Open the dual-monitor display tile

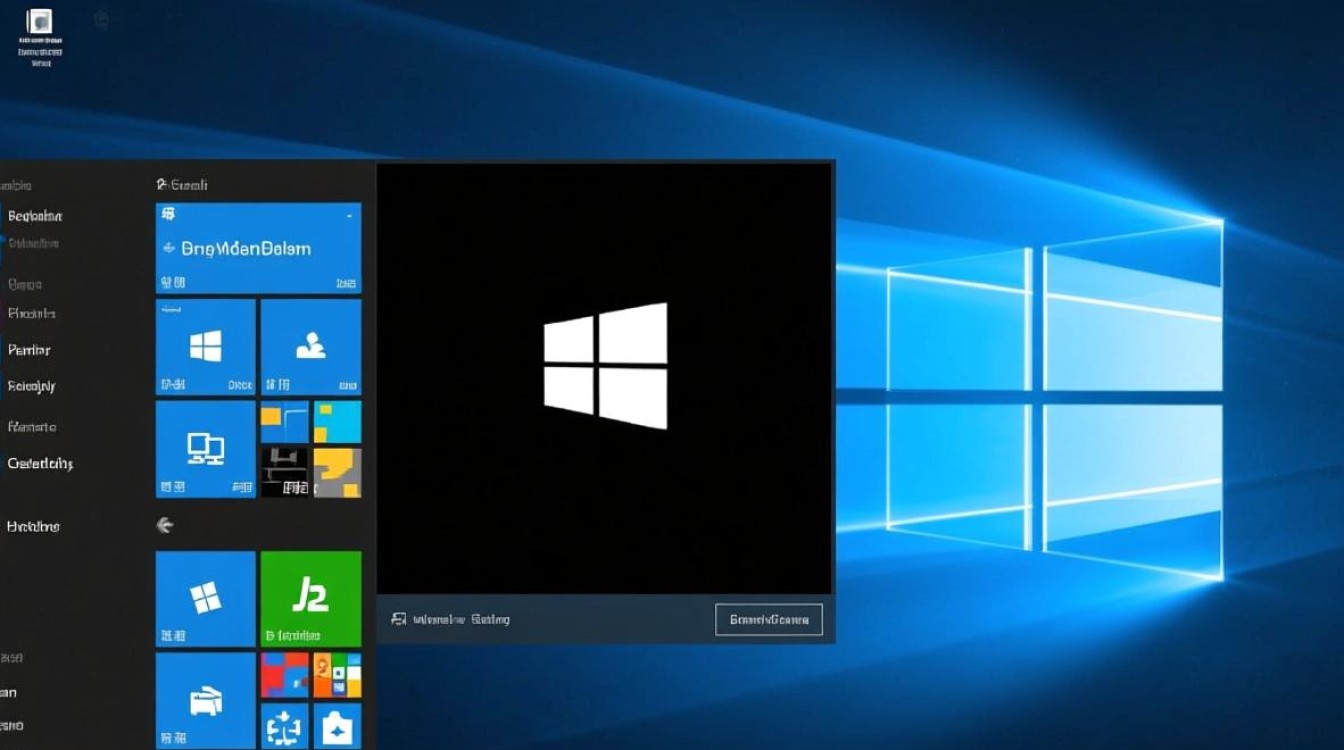point(204,450)
